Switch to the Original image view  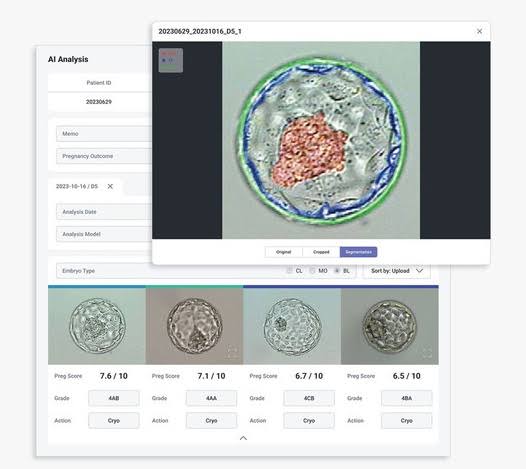(283, 252)
